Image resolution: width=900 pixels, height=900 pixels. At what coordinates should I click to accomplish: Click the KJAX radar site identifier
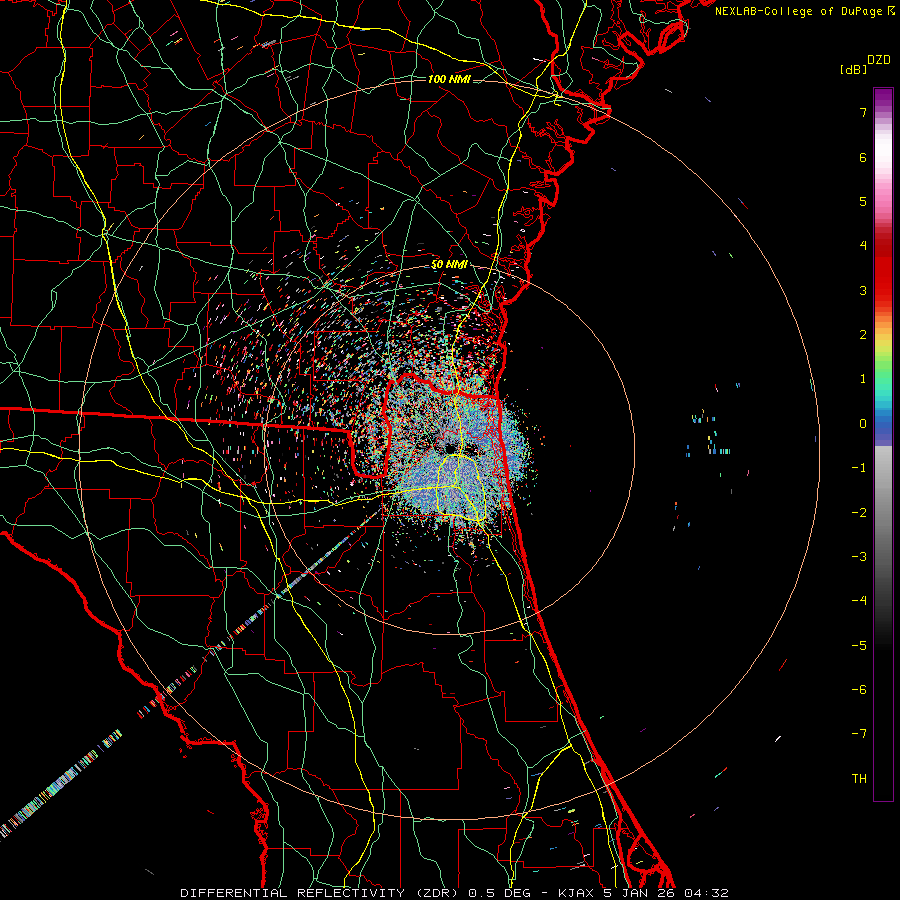pyautogui.click(x=575, y=893)
